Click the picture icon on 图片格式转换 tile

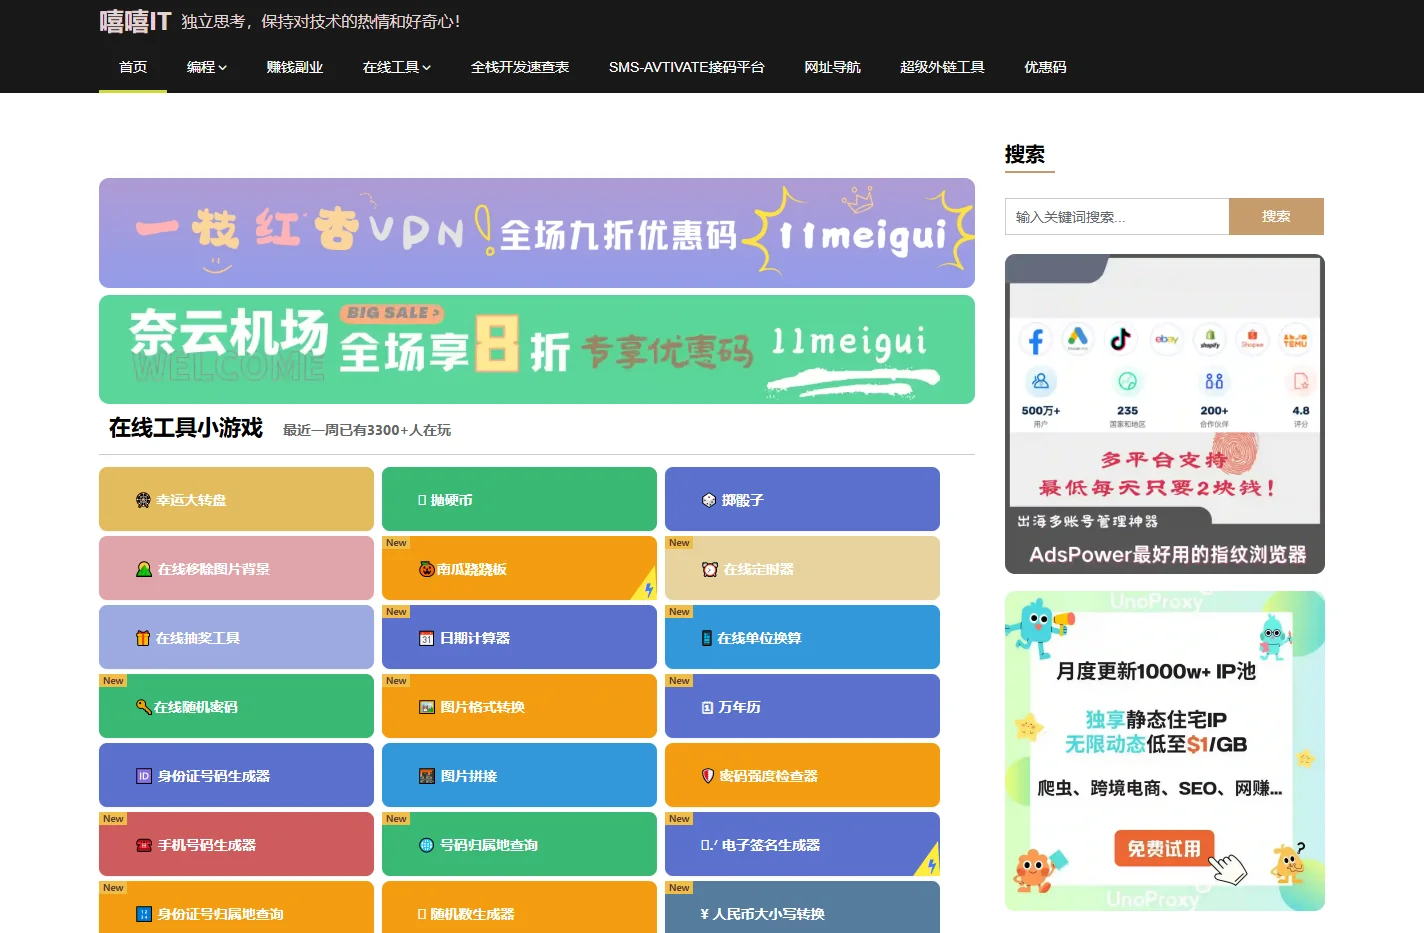[427, 707]
